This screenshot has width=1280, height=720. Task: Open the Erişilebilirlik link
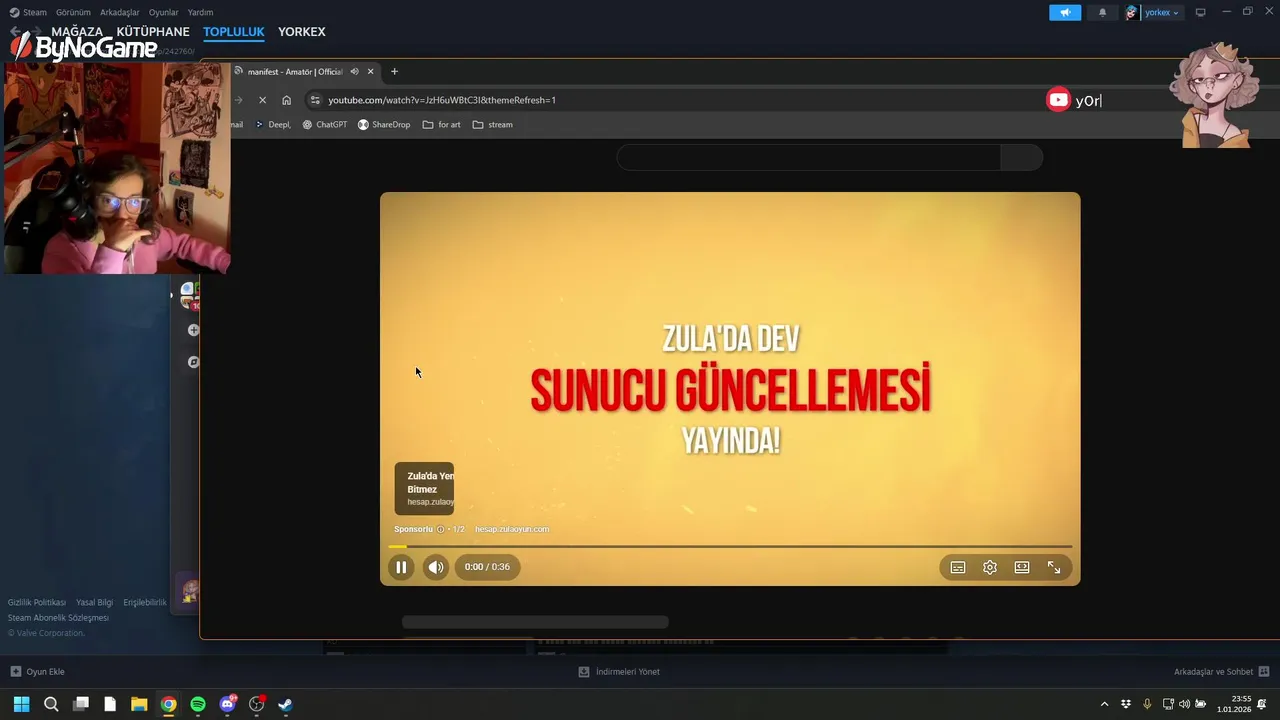coord(145,602)
